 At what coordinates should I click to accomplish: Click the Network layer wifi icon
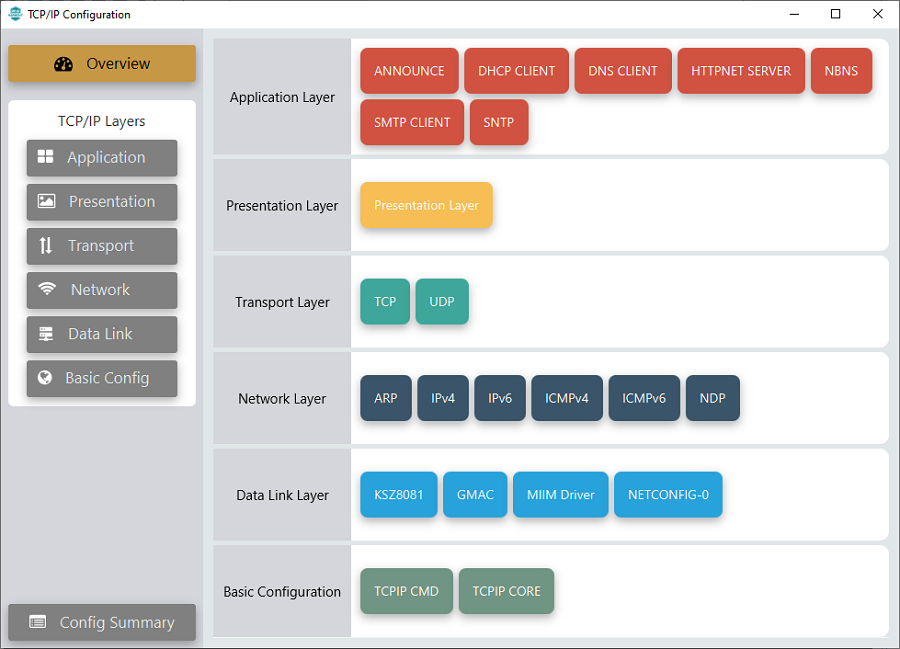coord(47,289)
